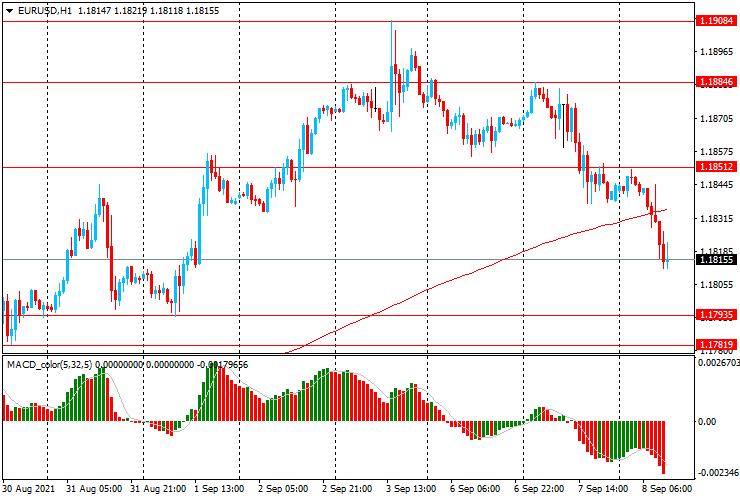740x500 pixels.
Task: Click the 1.18055 price axis value
Action: [x=714, y=285]
